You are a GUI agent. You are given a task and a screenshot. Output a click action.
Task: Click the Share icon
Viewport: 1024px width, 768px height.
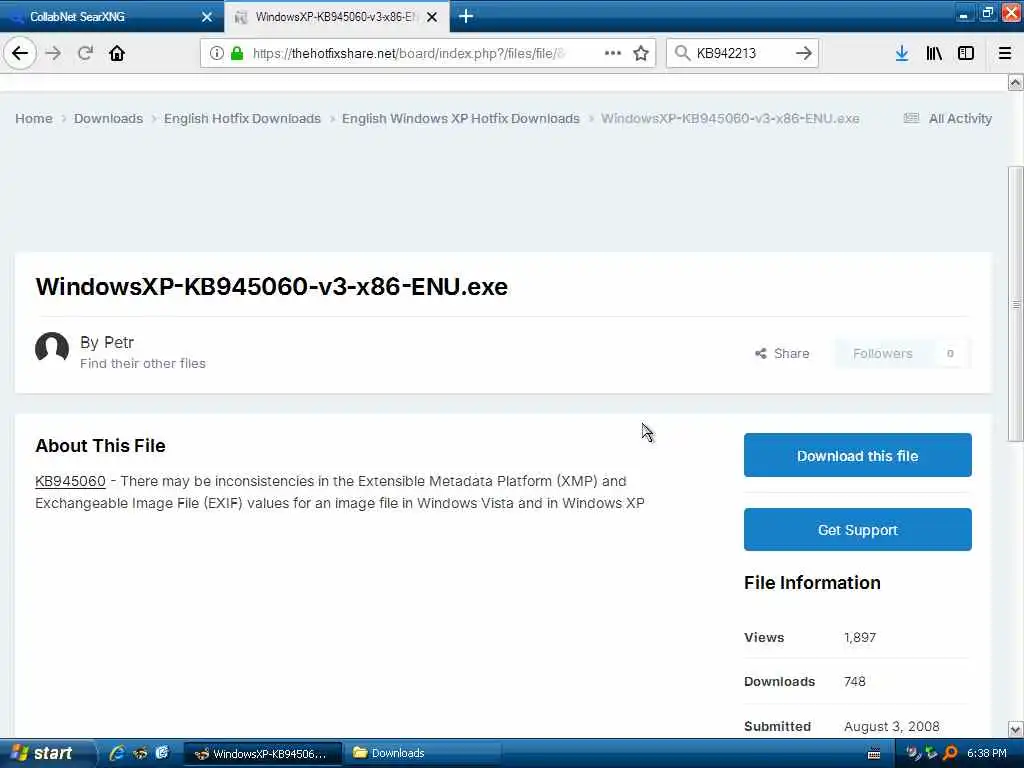click(761, 353)
